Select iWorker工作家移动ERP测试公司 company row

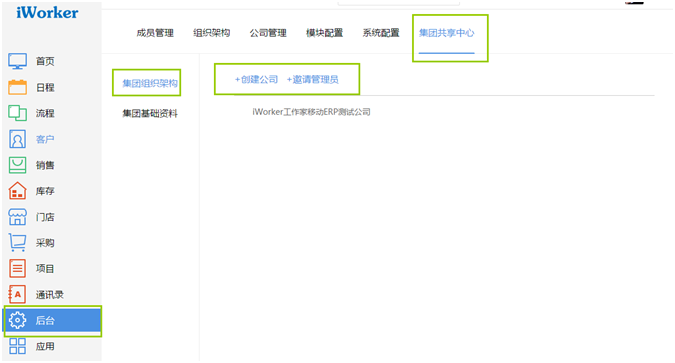coord(311,112)
